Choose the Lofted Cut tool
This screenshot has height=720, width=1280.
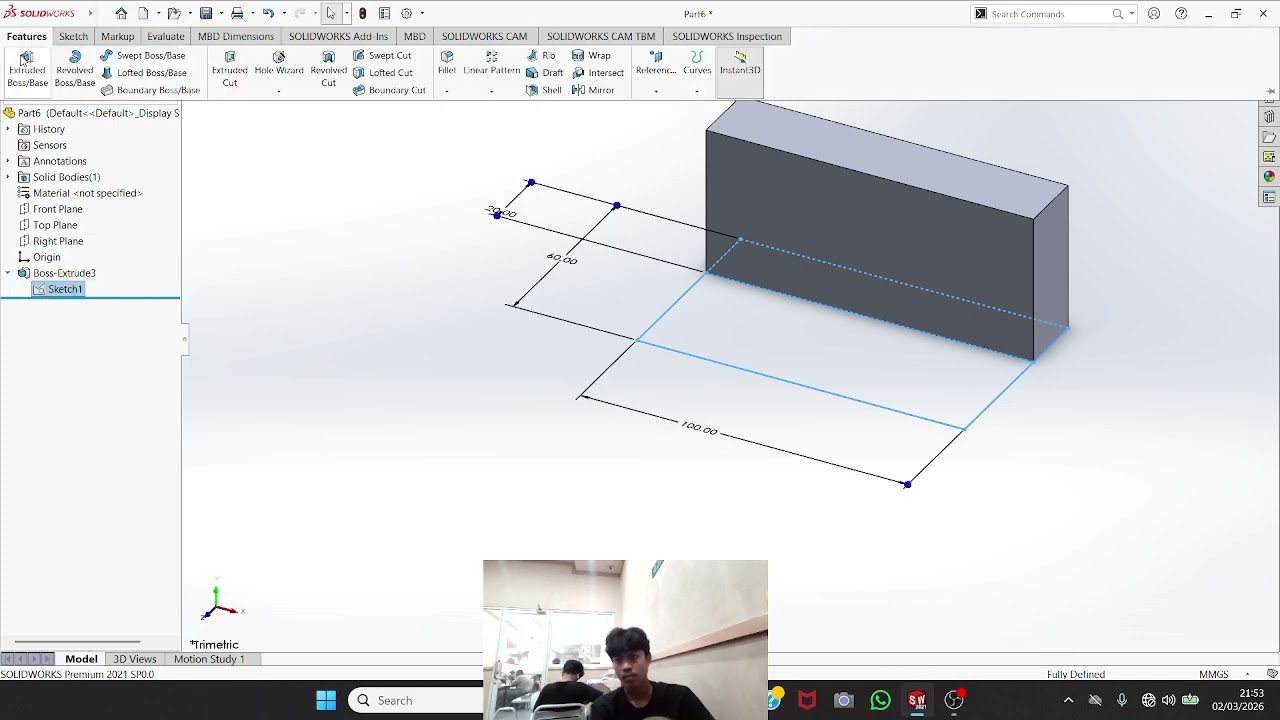(383, 73)
